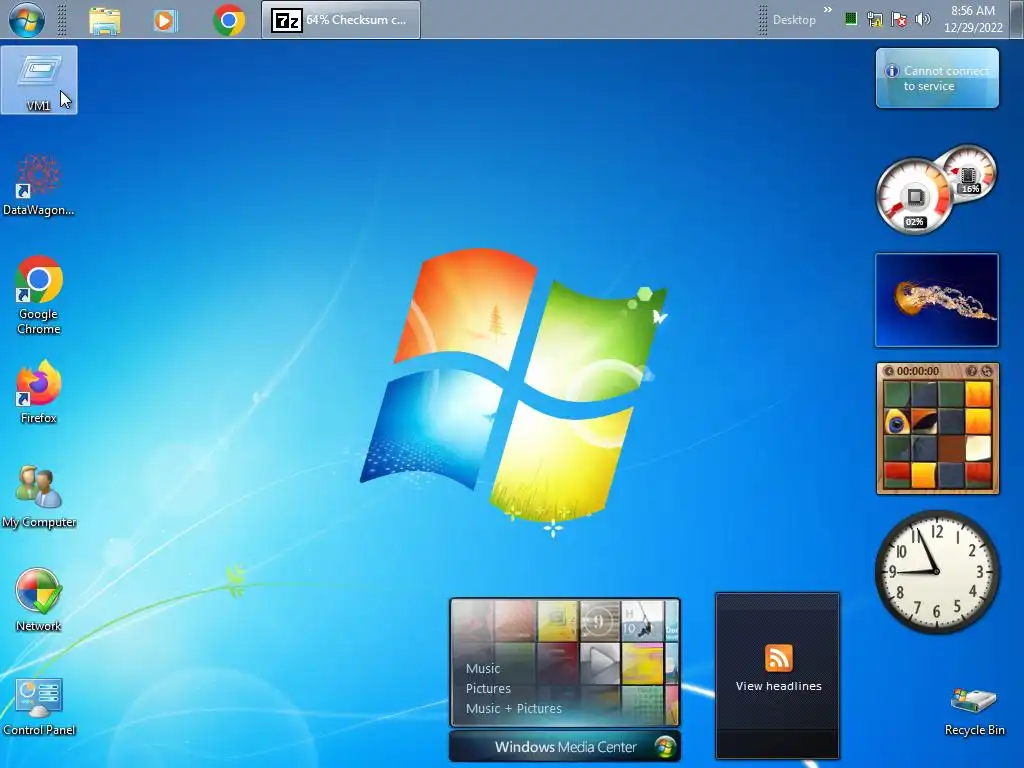Viewport: 1024px width, 768px height.
Task: Click the jellyfish slide show gadget
Action: (937, 300)
